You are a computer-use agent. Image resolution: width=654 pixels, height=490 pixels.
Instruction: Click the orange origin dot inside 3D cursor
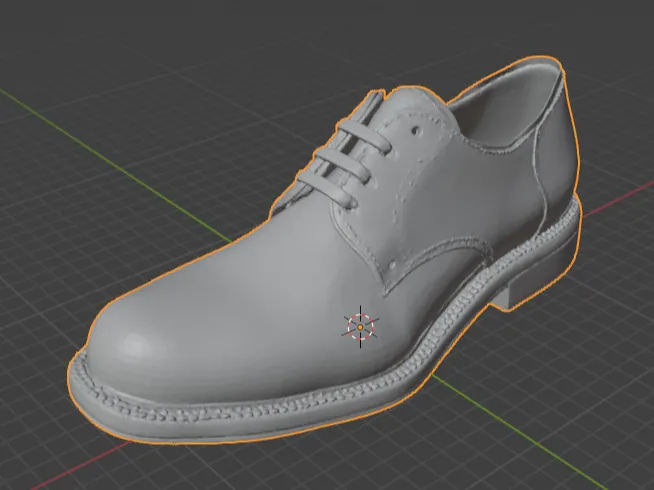[x=360, y=328]
